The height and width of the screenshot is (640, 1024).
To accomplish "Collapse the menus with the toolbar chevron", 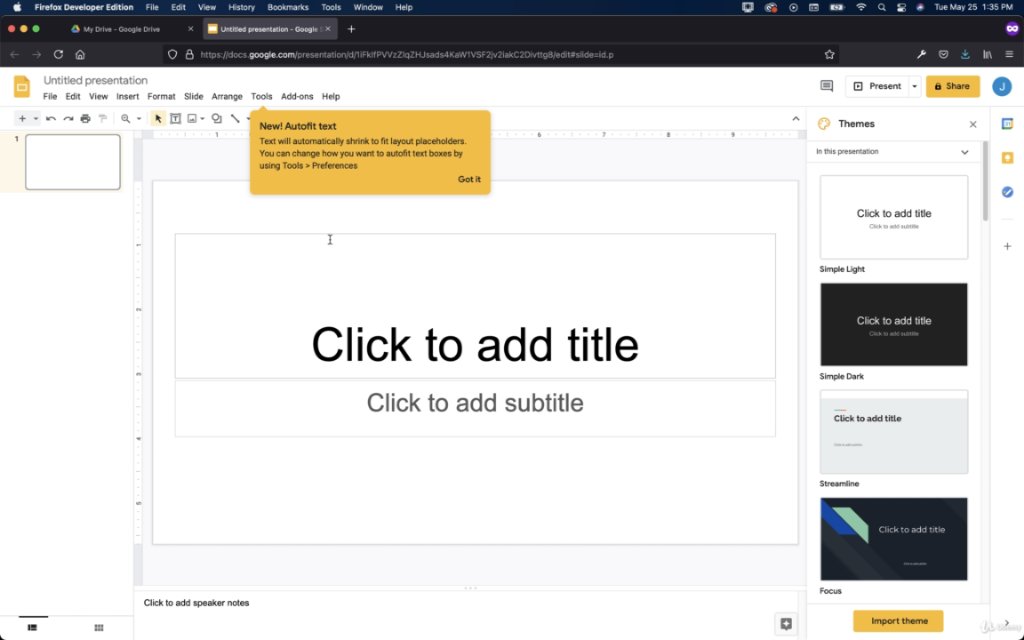I will [795, 119].
